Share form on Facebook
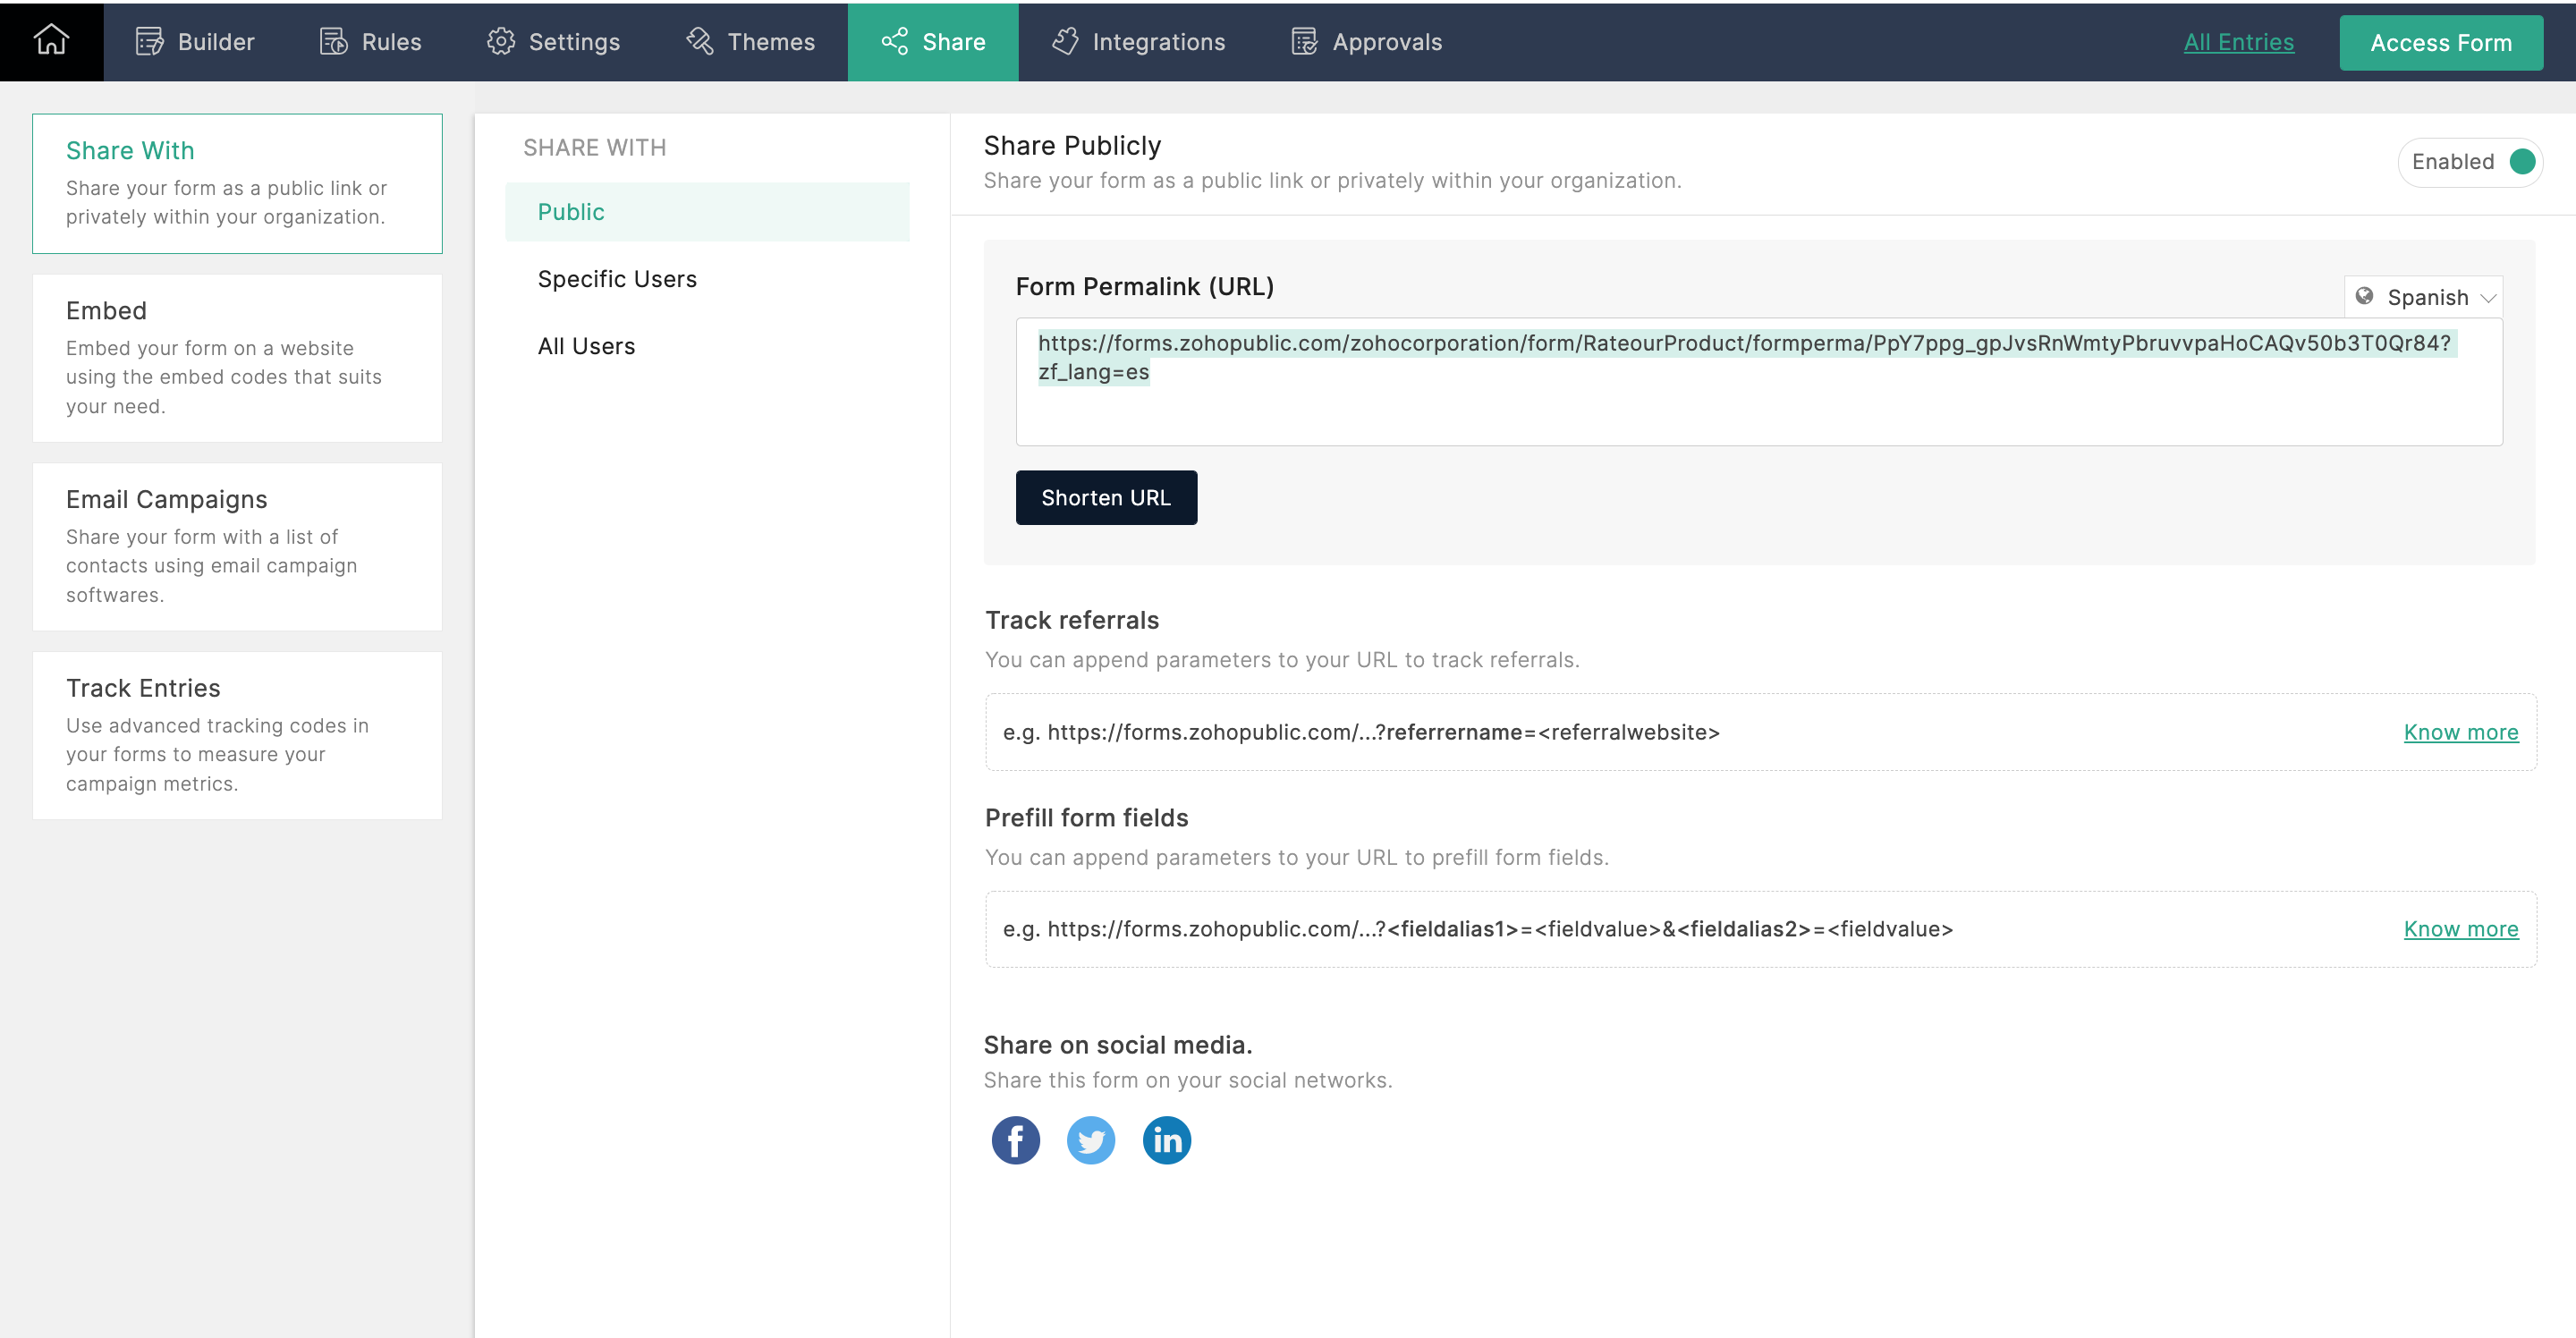The height and width of the screenshot is (1338, 2576). (1015, 1140)
